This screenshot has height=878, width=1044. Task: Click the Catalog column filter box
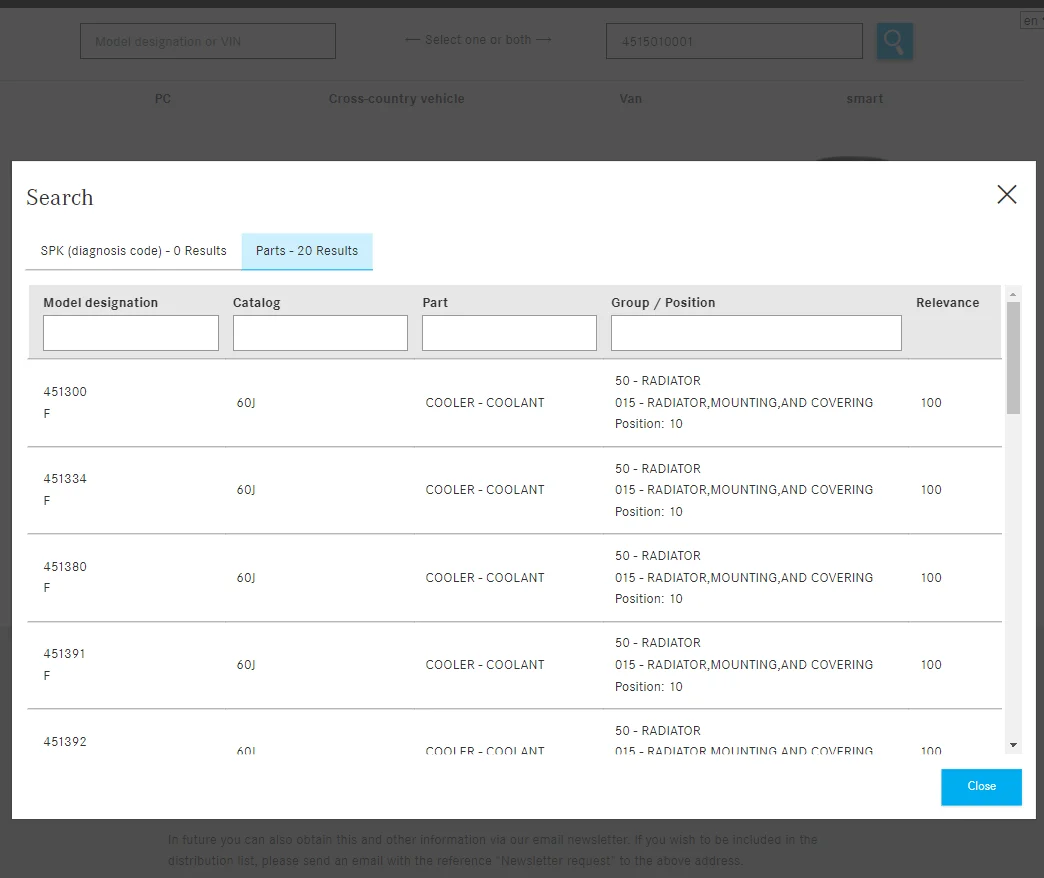[x=320, y=333]
